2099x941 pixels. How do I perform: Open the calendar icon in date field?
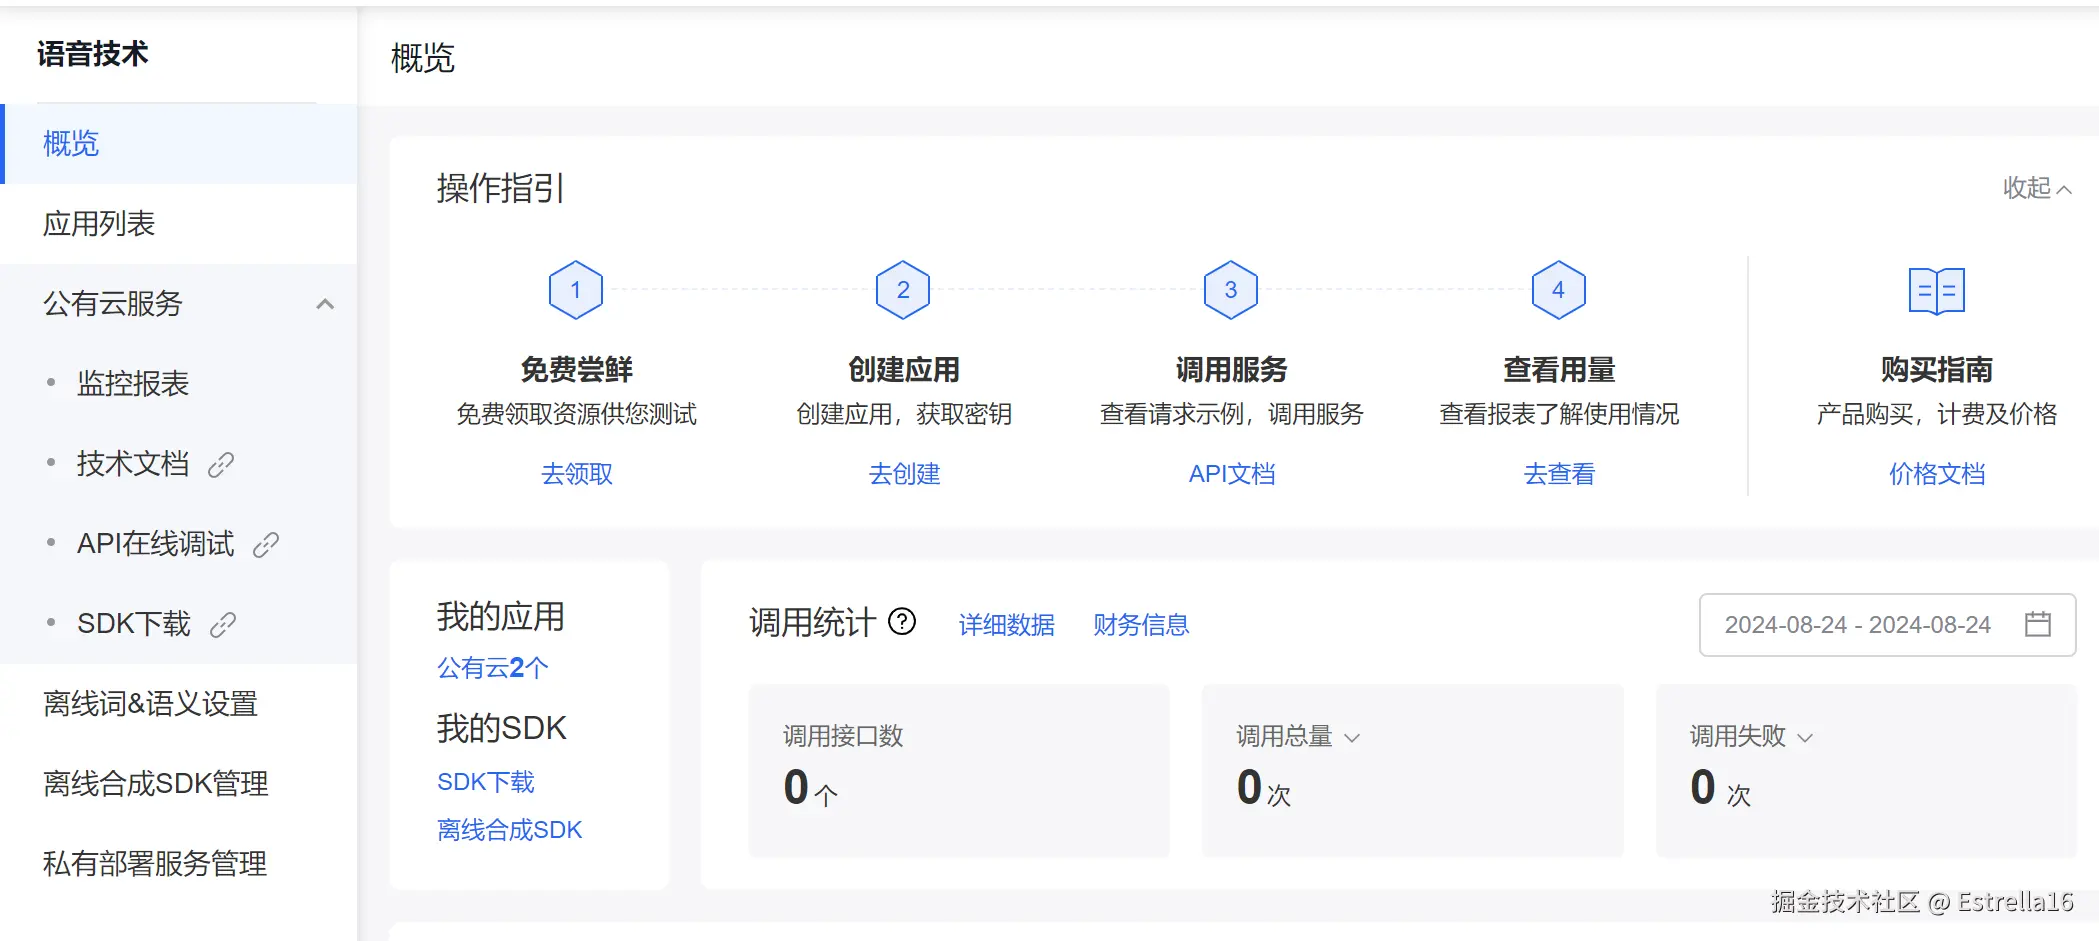2038,624
